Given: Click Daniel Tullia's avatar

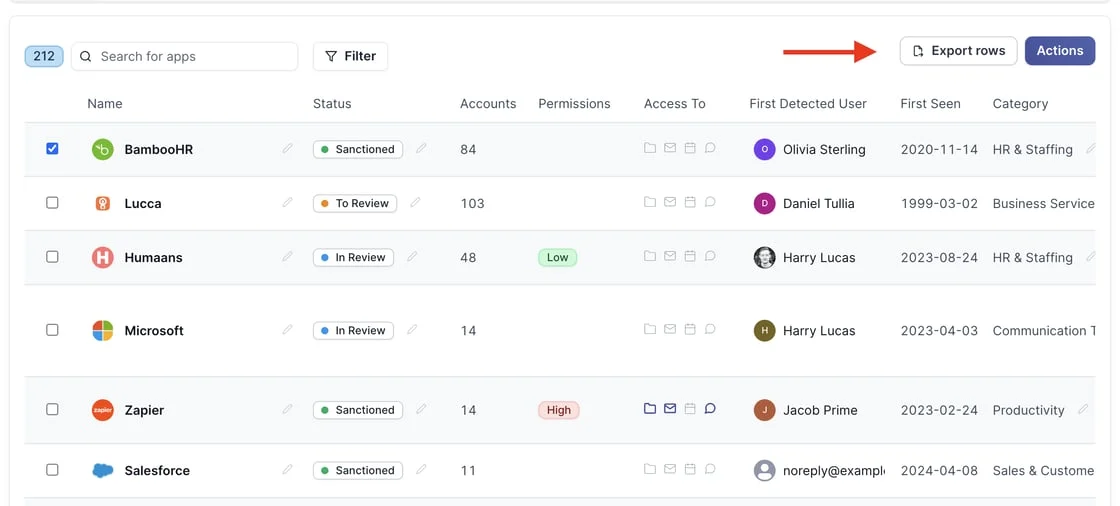Looking at the screenshot, I should tap(764, 204).
